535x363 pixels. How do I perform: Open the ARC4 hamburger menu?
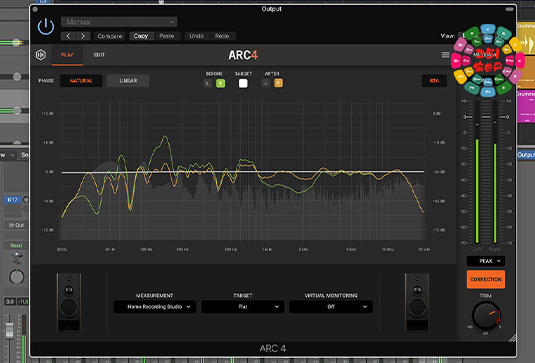pos(445,55)
